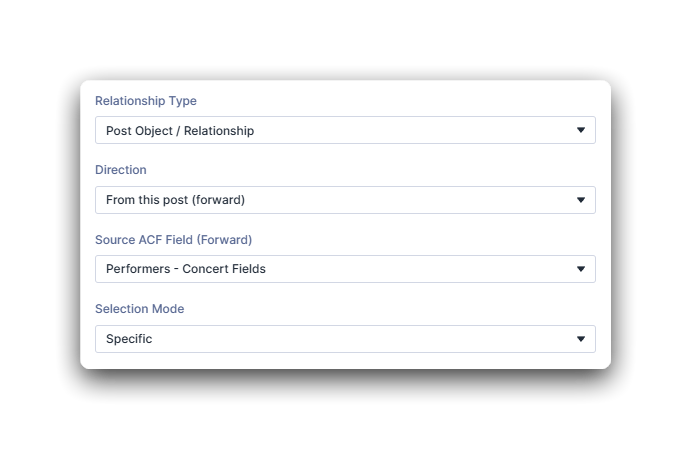Click the "Relationship Type" field label
The width and height of the screenshot is (691, 449).
[145, 101]
